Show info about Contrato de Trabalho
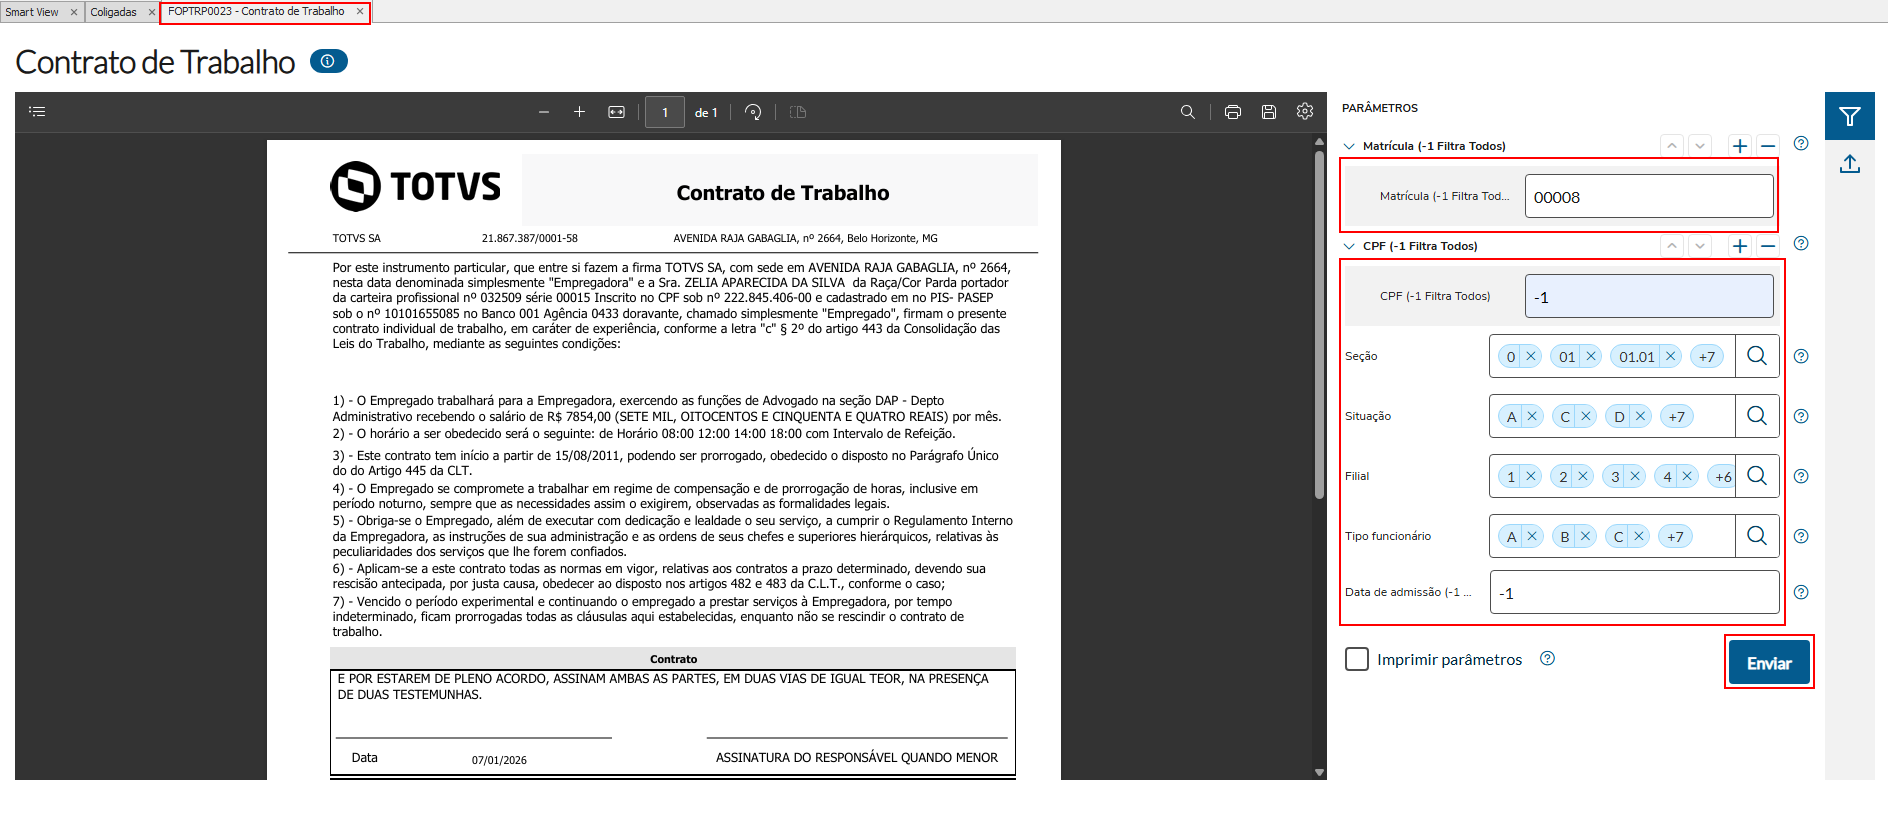The width and height of the screenshot is (1888, 838). tap(328, 61)
